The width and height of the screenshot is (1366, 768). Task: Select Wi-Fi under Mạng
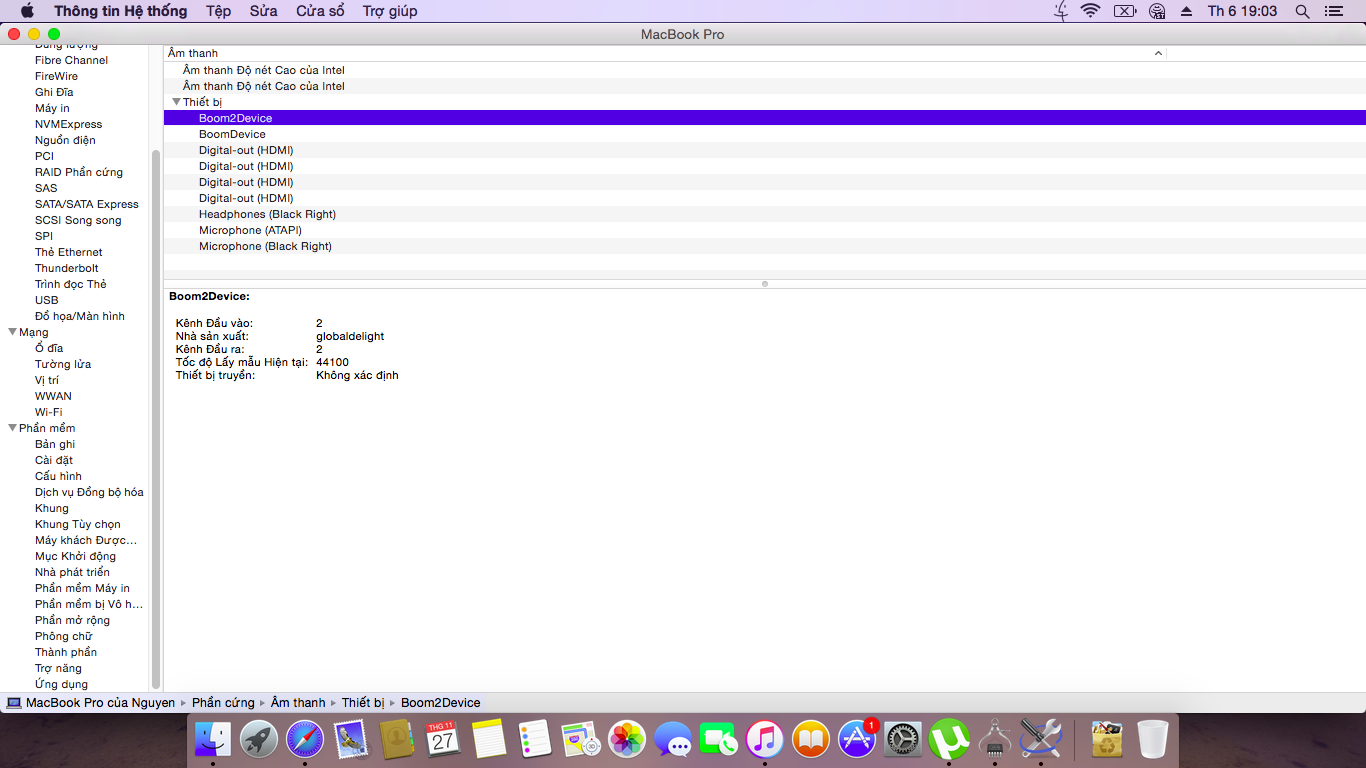click(48, 412)
